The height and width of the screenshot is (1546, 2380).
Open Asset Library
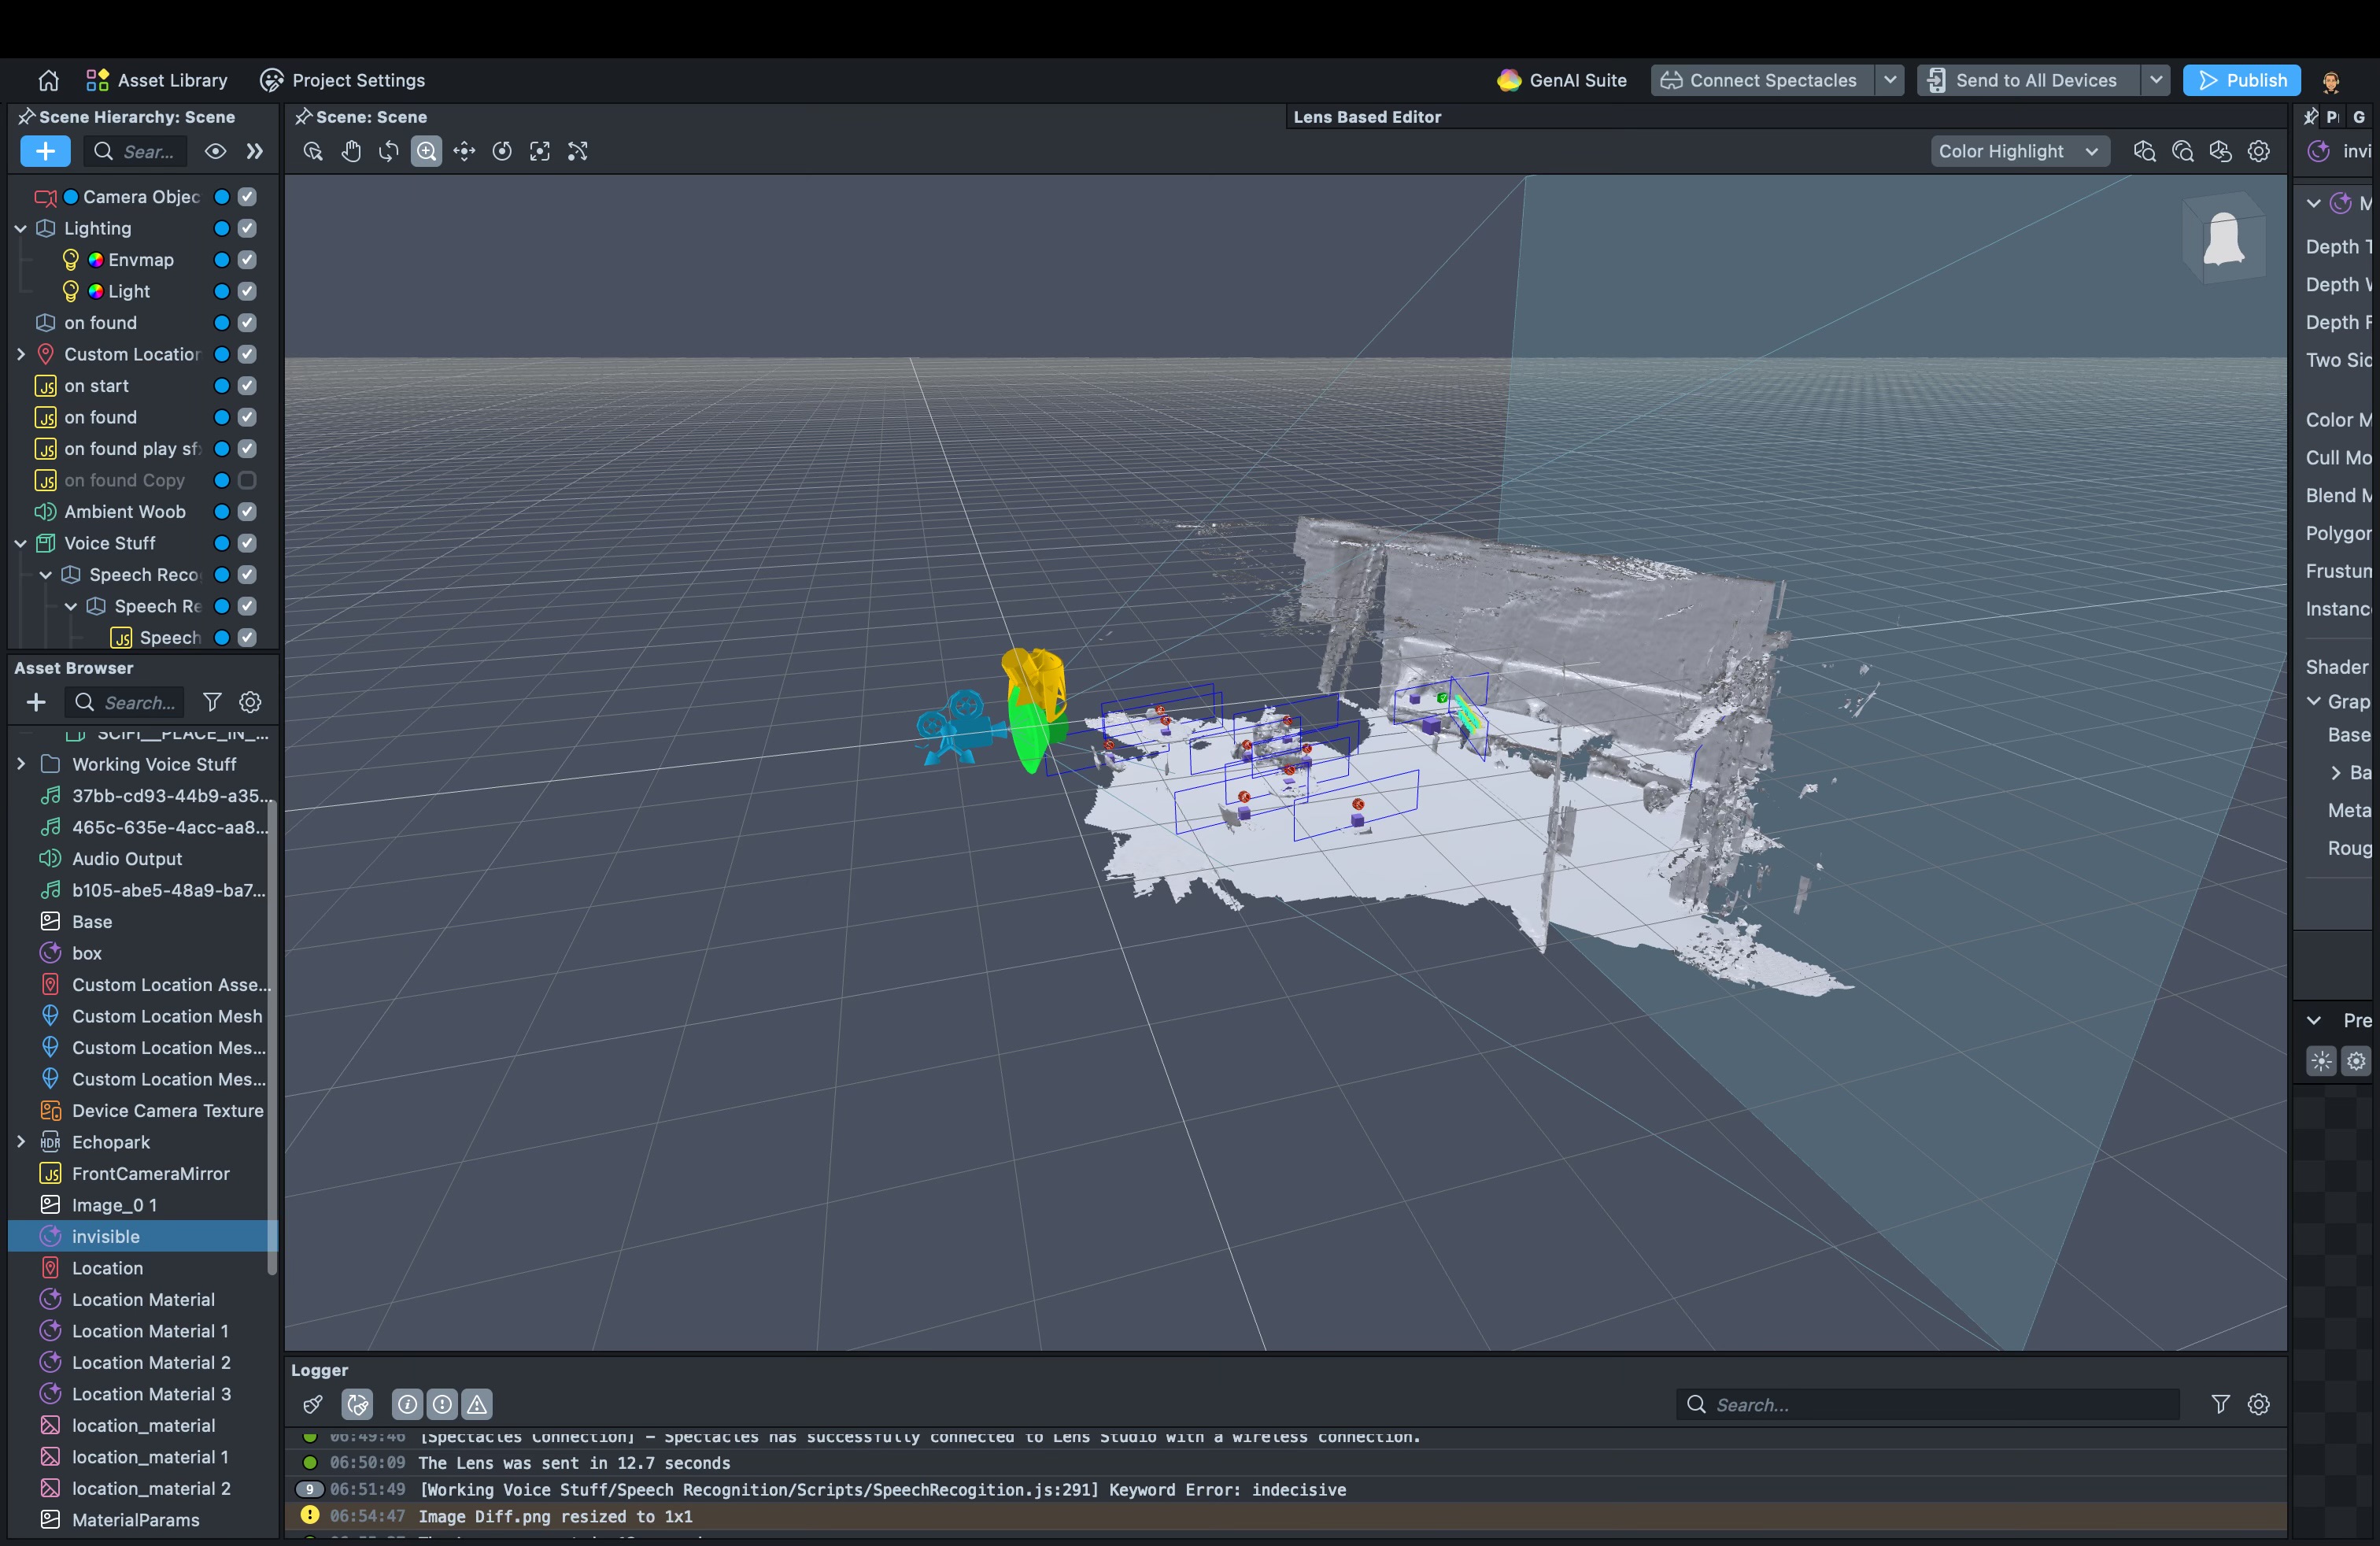157,80
